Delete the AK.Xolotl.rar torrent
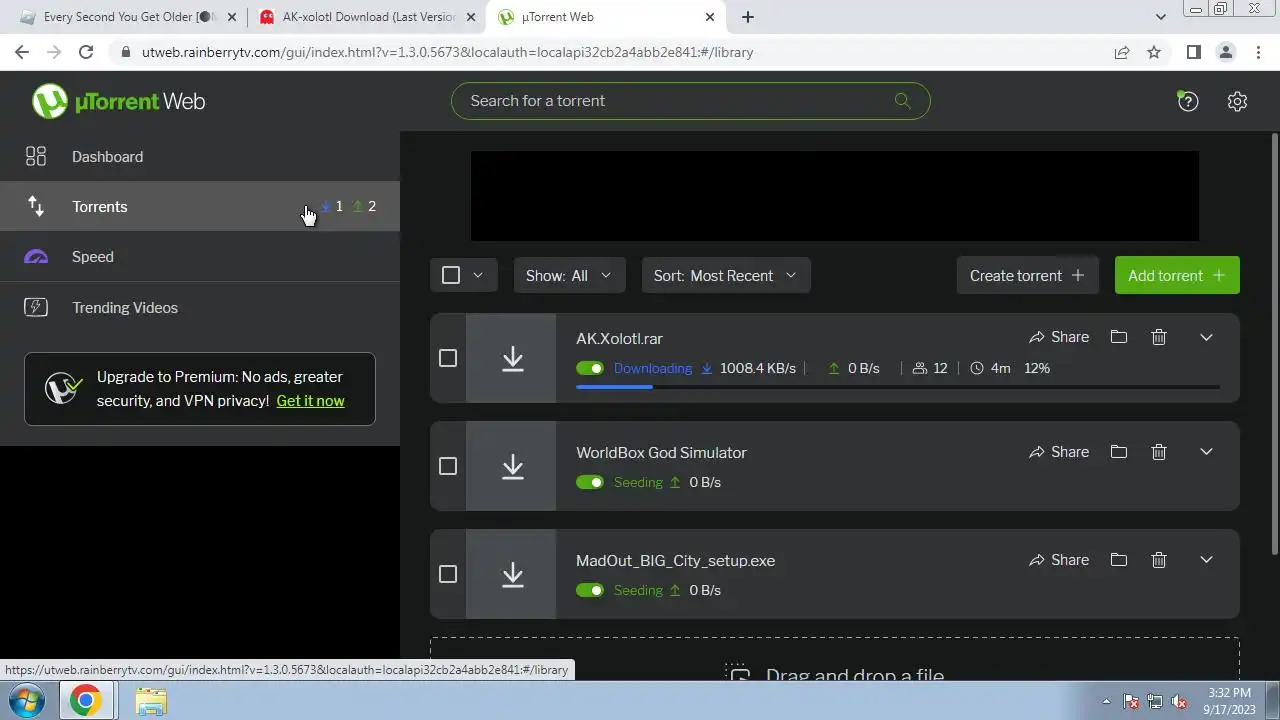Viewport: 1280px width, 720px height. point(1159,337)
